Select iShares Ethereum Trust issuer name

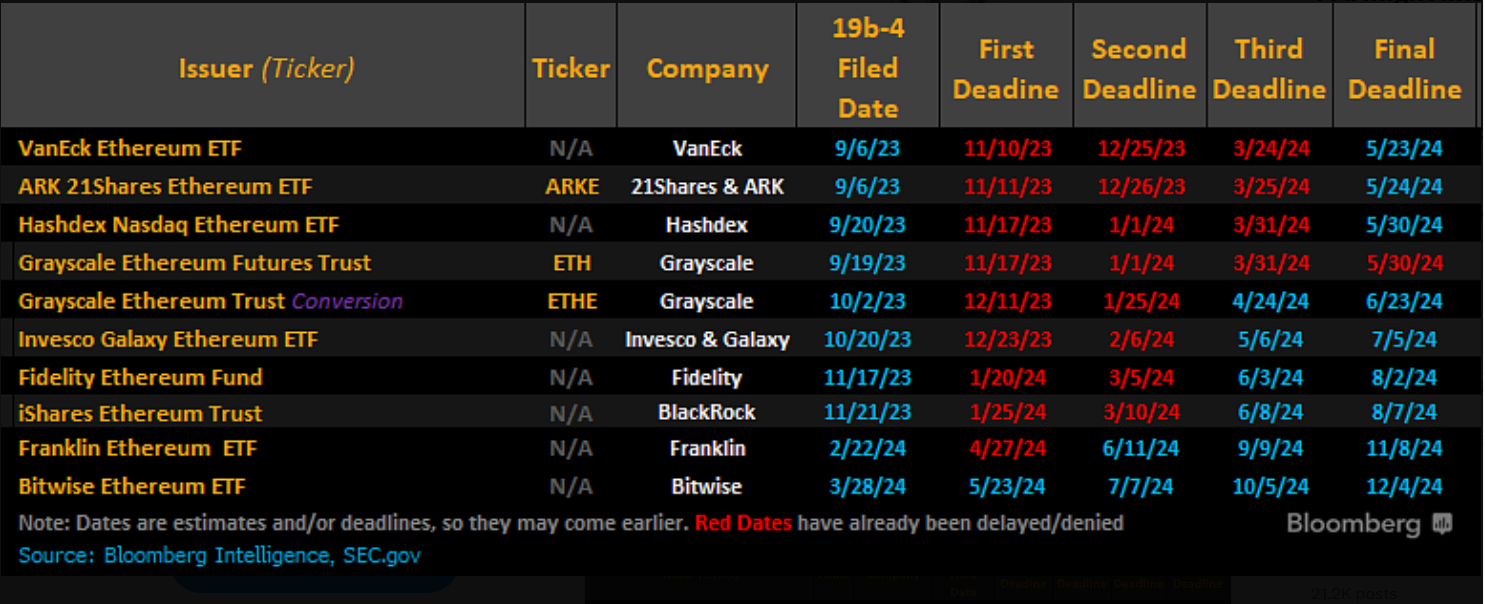click(140, 413)
